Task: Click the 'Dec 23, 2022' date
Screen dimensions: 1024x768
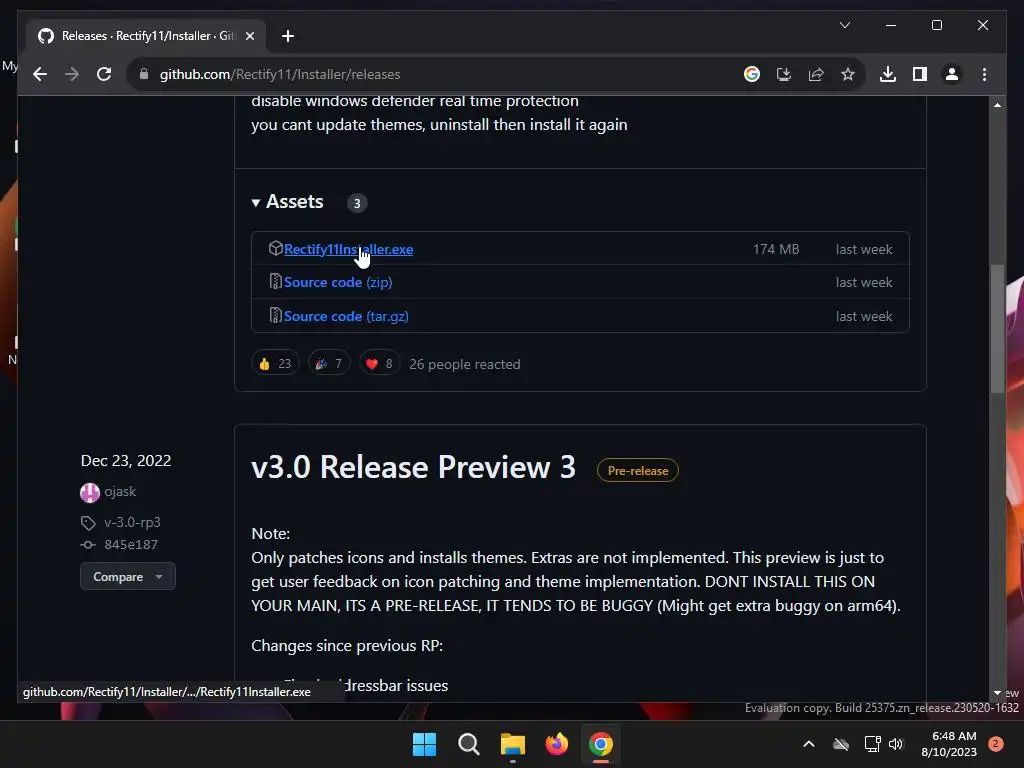Action: [x=126, y=460]
